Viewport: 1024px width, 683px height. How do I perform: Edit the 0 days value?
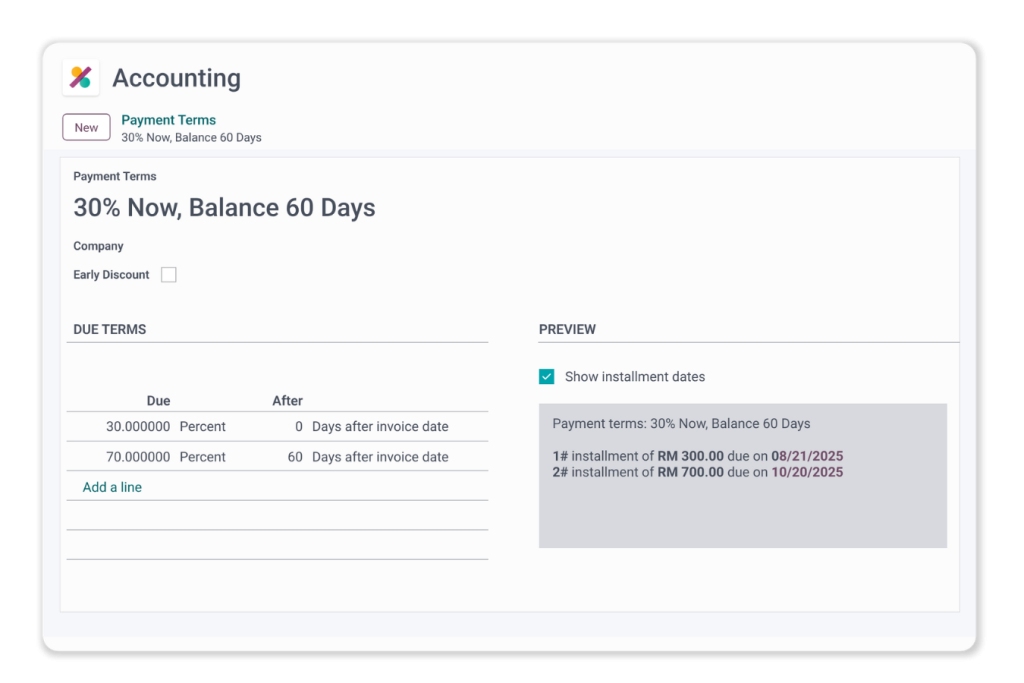tap(298, 427)
